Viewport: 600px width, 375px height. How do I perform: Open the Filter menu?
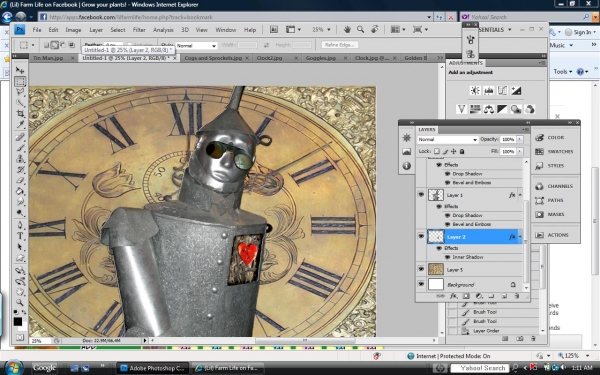[139, 30]
